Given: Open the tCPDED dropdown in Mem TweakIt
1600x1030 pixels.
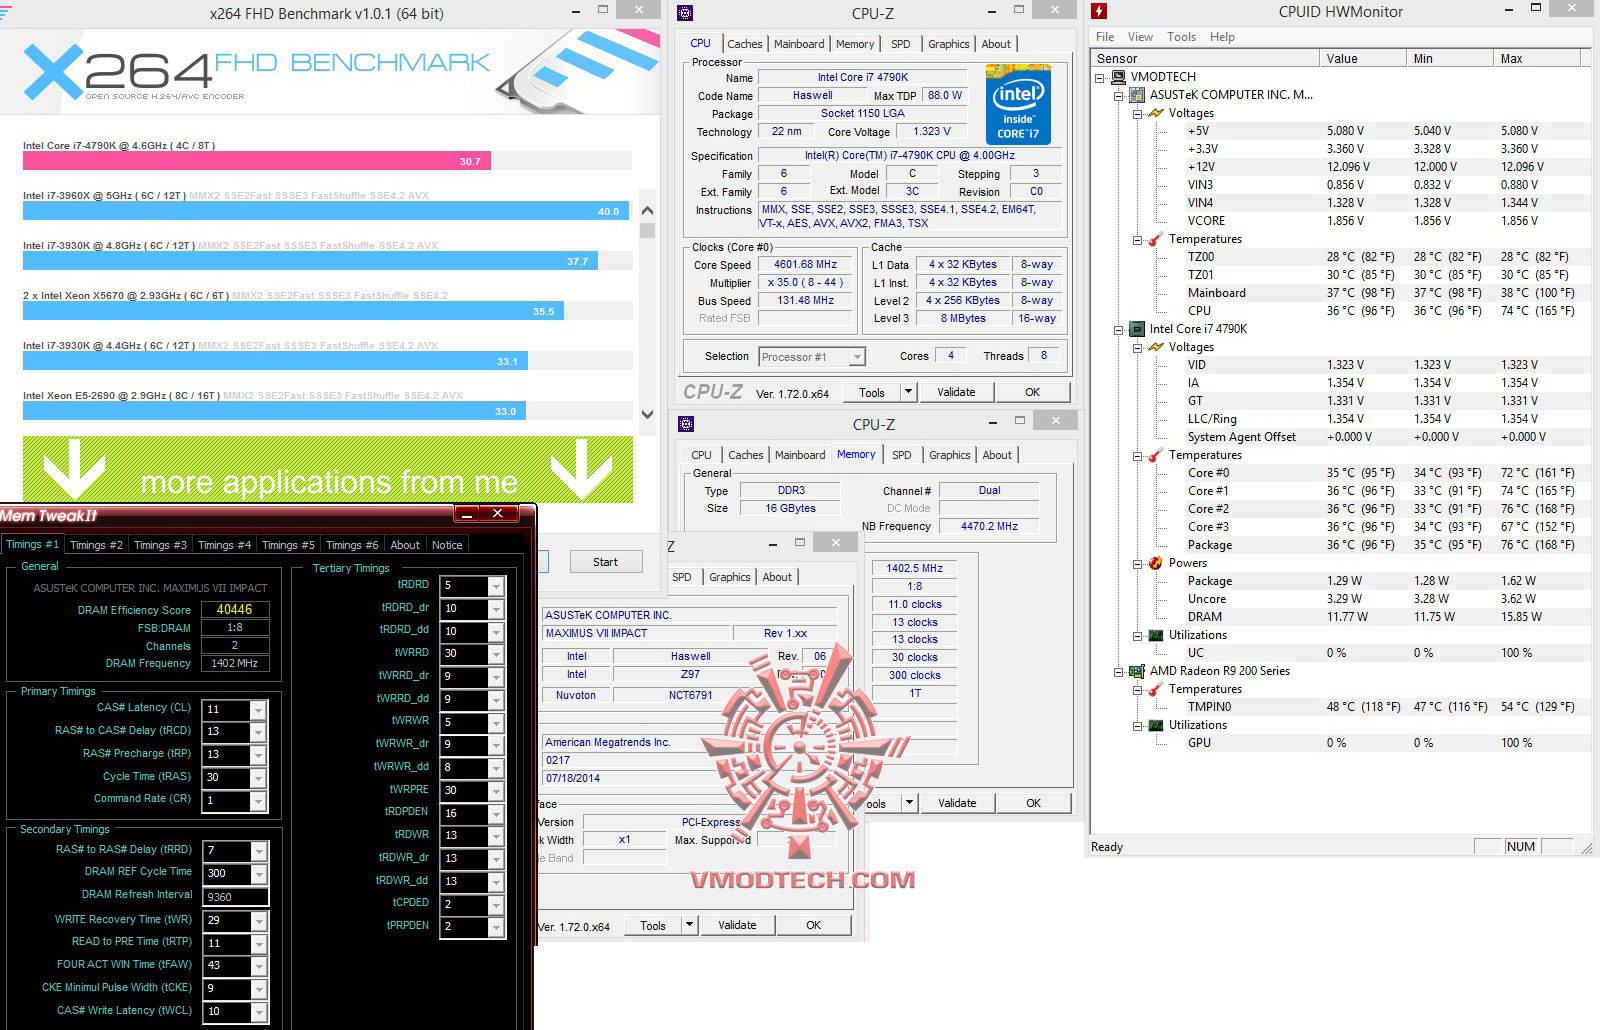Looking at the screenshot, I should (x=496, y=904).
